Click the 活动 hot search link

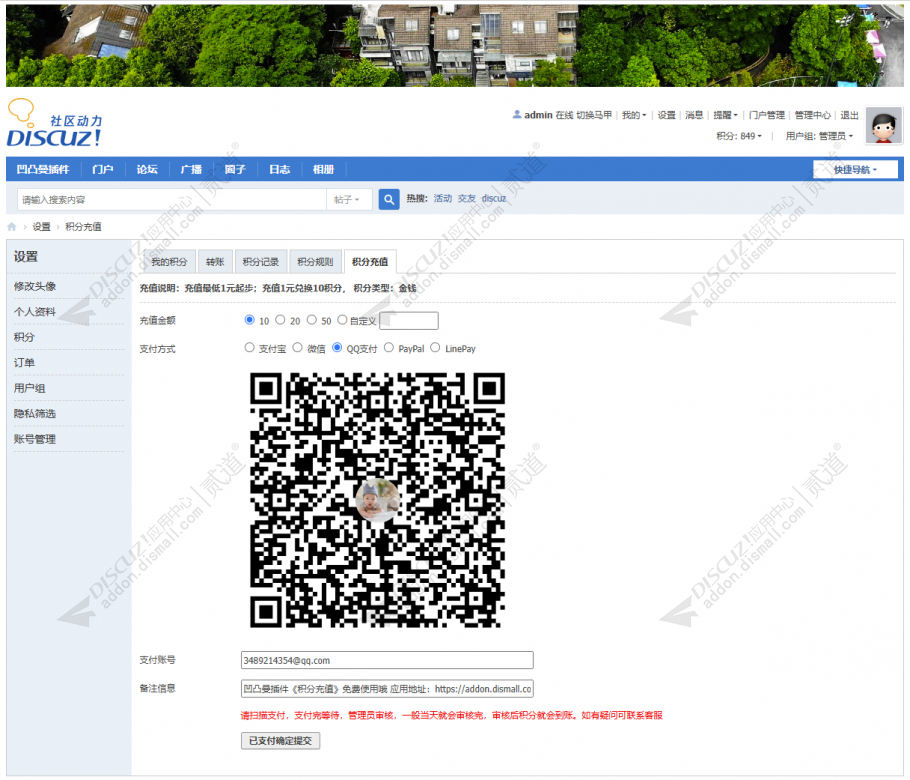pos(443,198)
